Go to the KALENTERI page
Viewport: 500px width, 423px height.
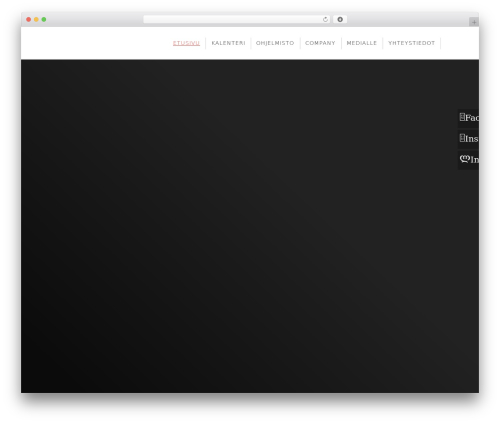tap(228, 43)
